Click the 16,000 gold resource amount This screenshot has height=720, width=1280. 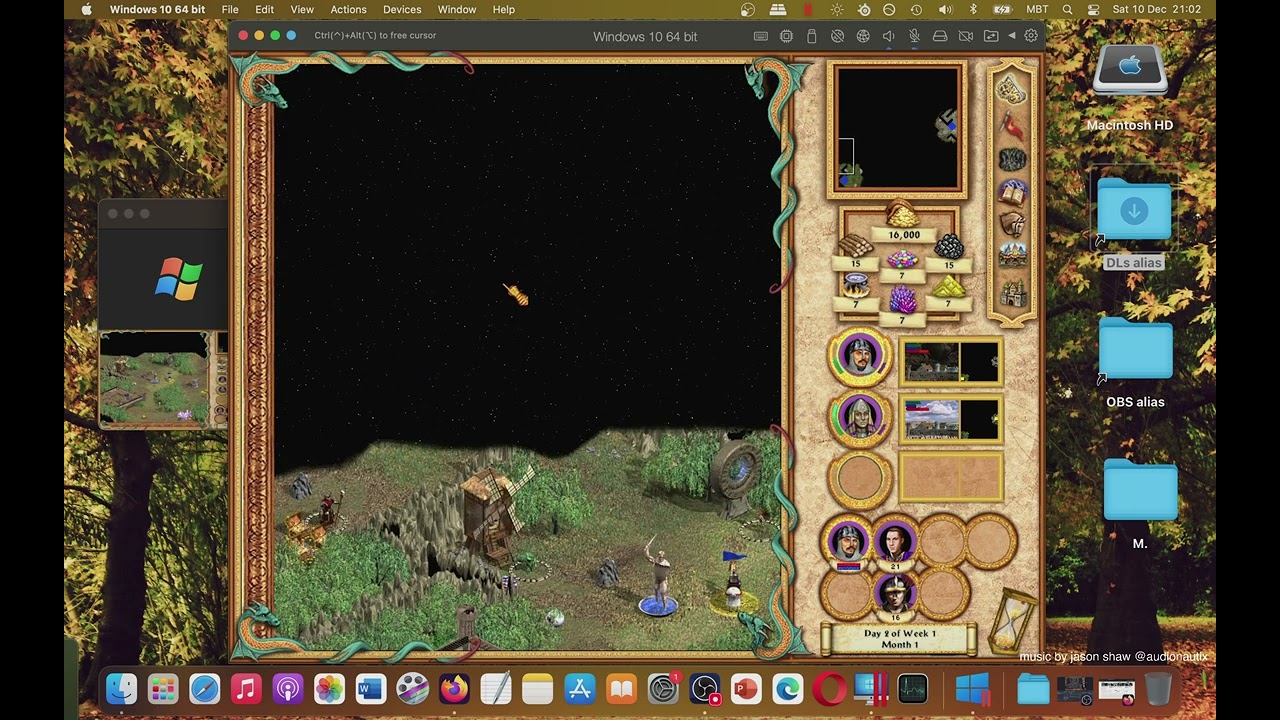point(904,235)
